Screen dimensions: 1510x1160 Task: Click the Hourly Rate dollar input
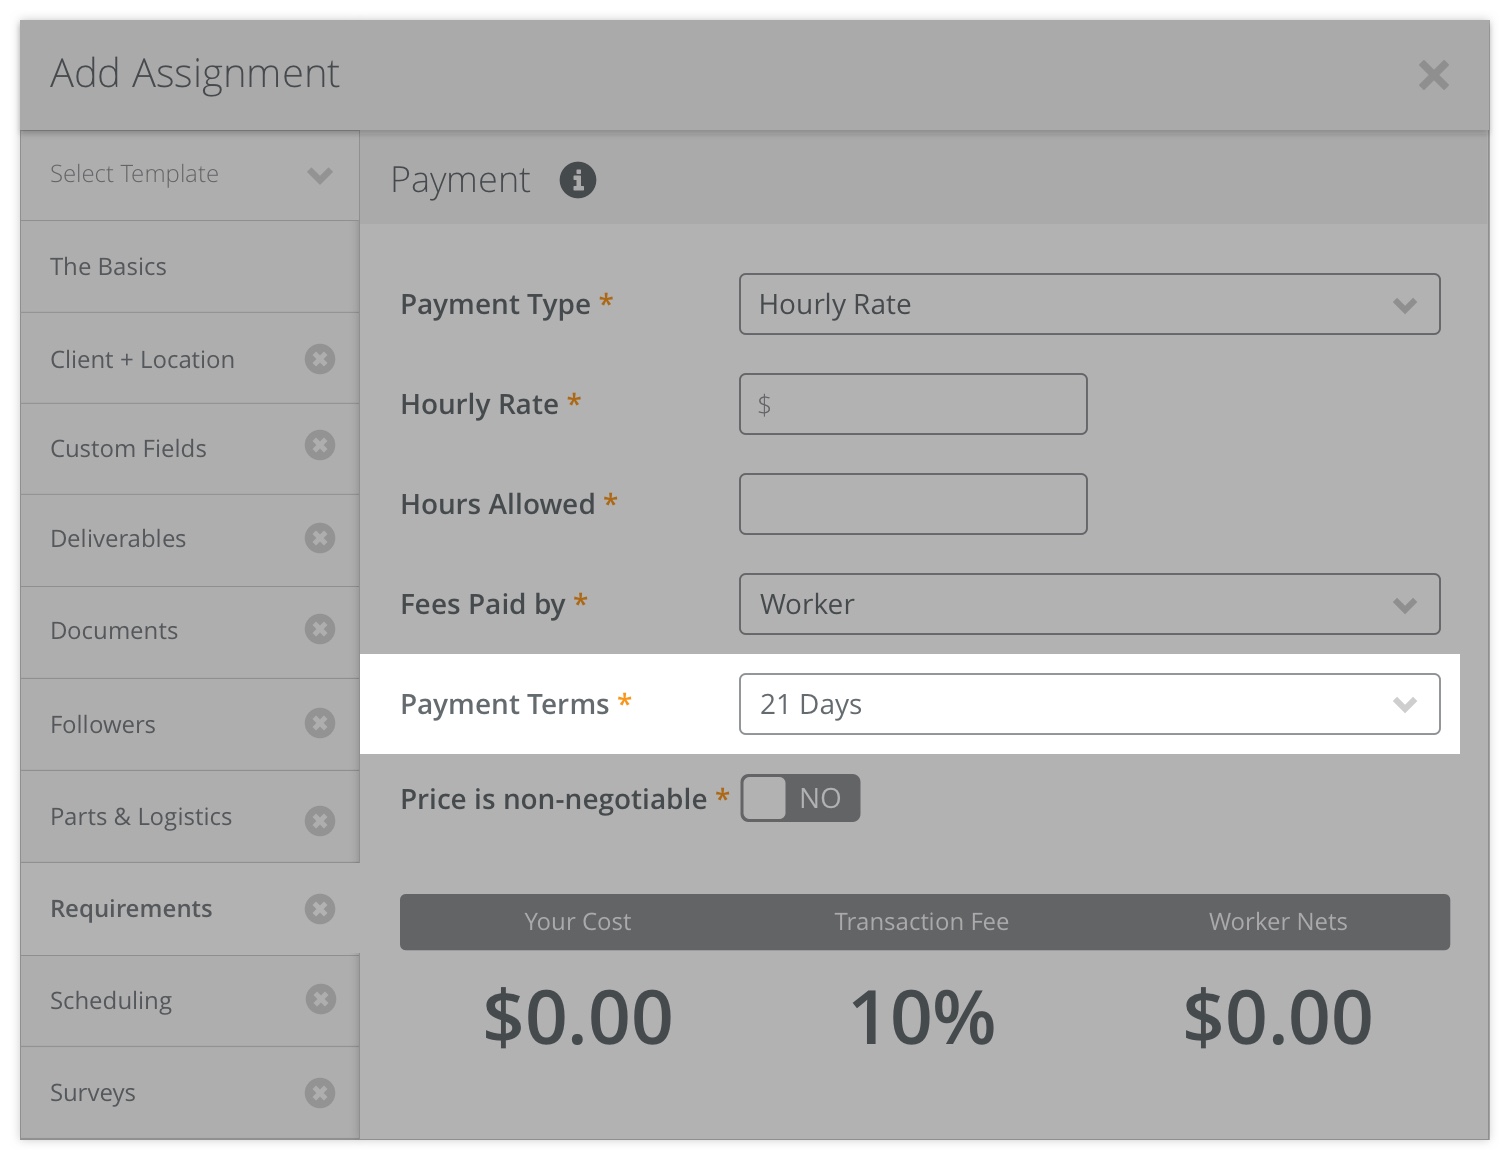(913, 404)
